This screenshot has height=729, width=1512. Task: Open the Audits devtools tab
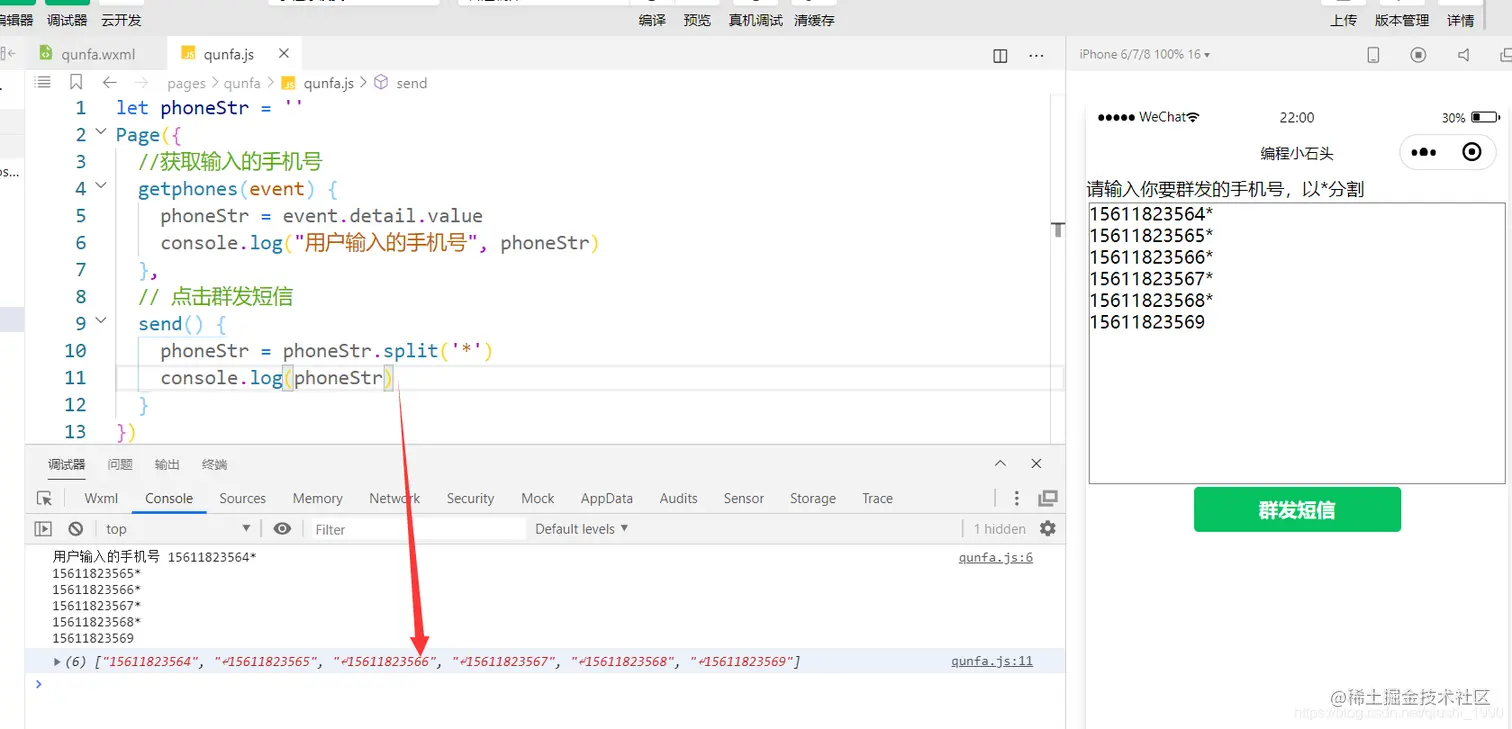point(679,498)
